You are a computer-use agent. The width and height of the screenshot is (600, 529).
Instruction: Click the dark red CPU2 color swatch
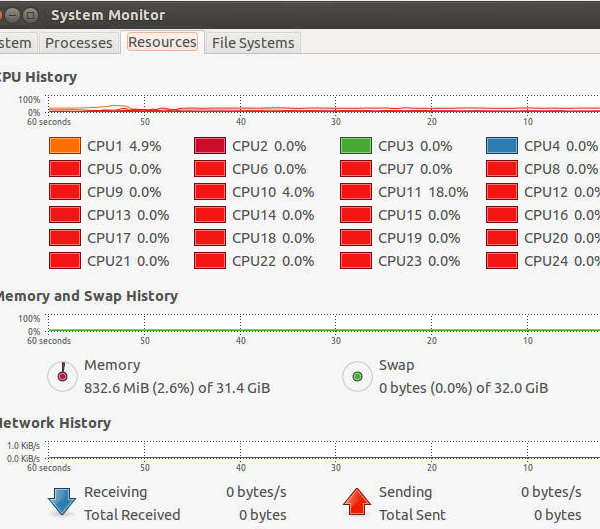tap(210, 146)
